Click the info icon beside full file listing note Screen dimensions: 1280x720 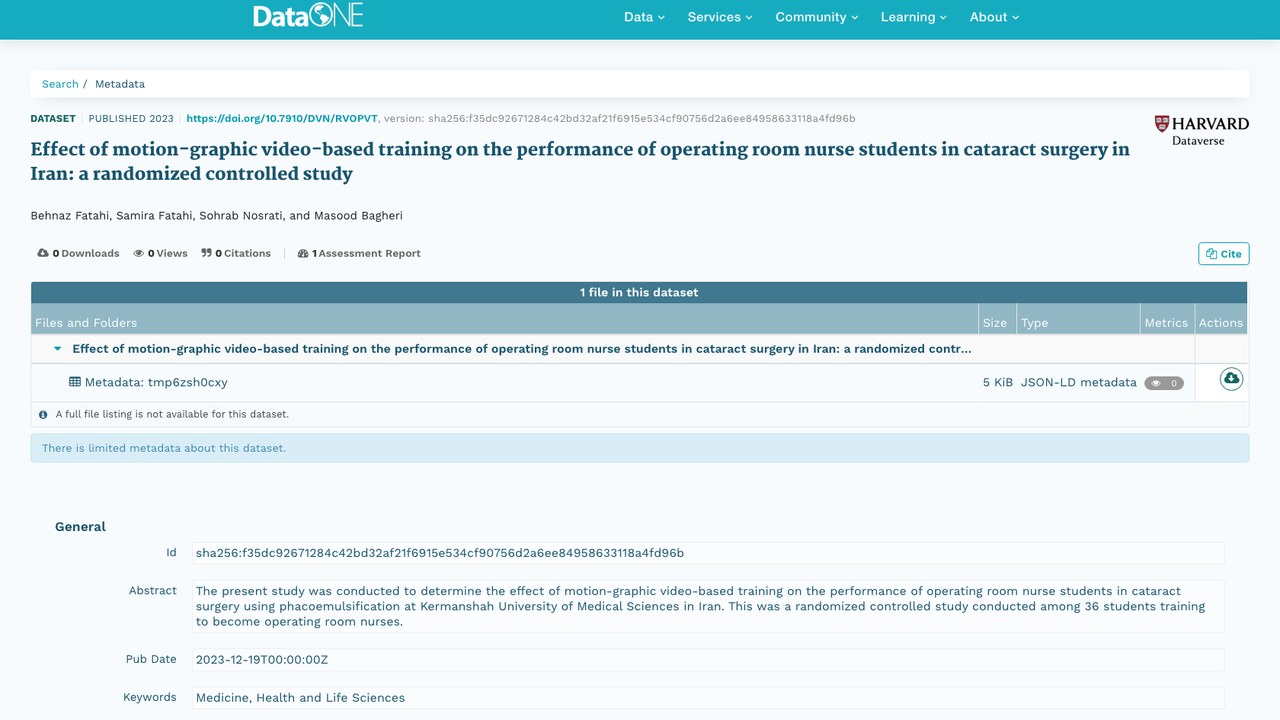point(43,414)
